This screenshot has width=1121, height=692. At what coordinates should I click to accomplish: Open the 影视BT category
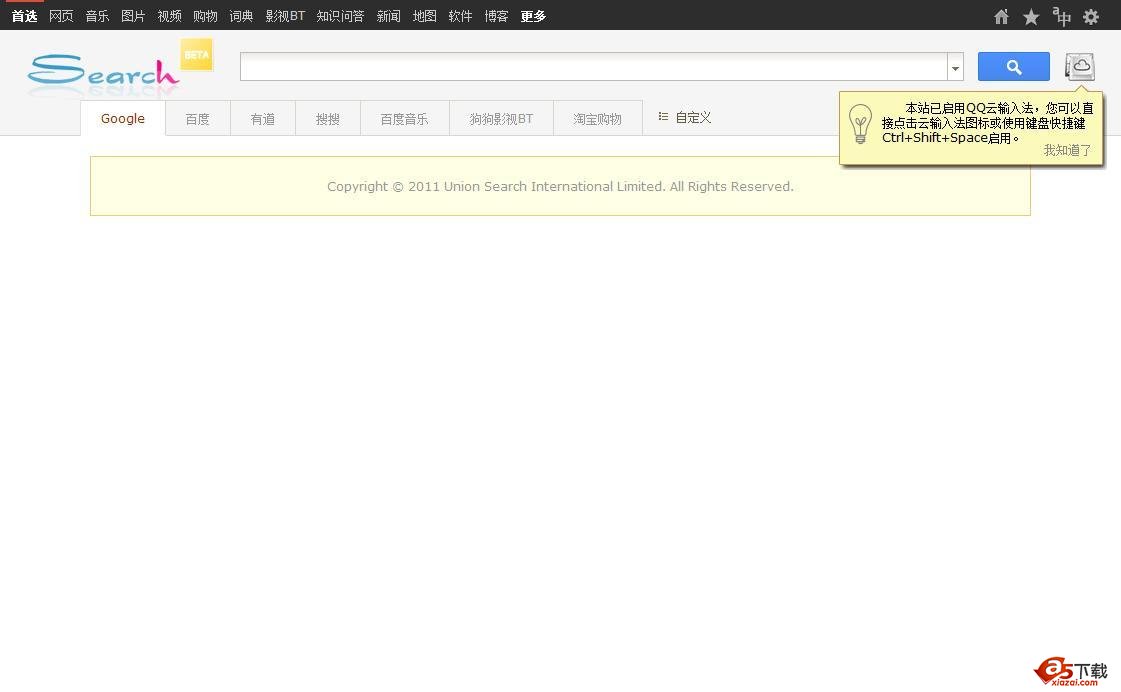pos(285,16)
